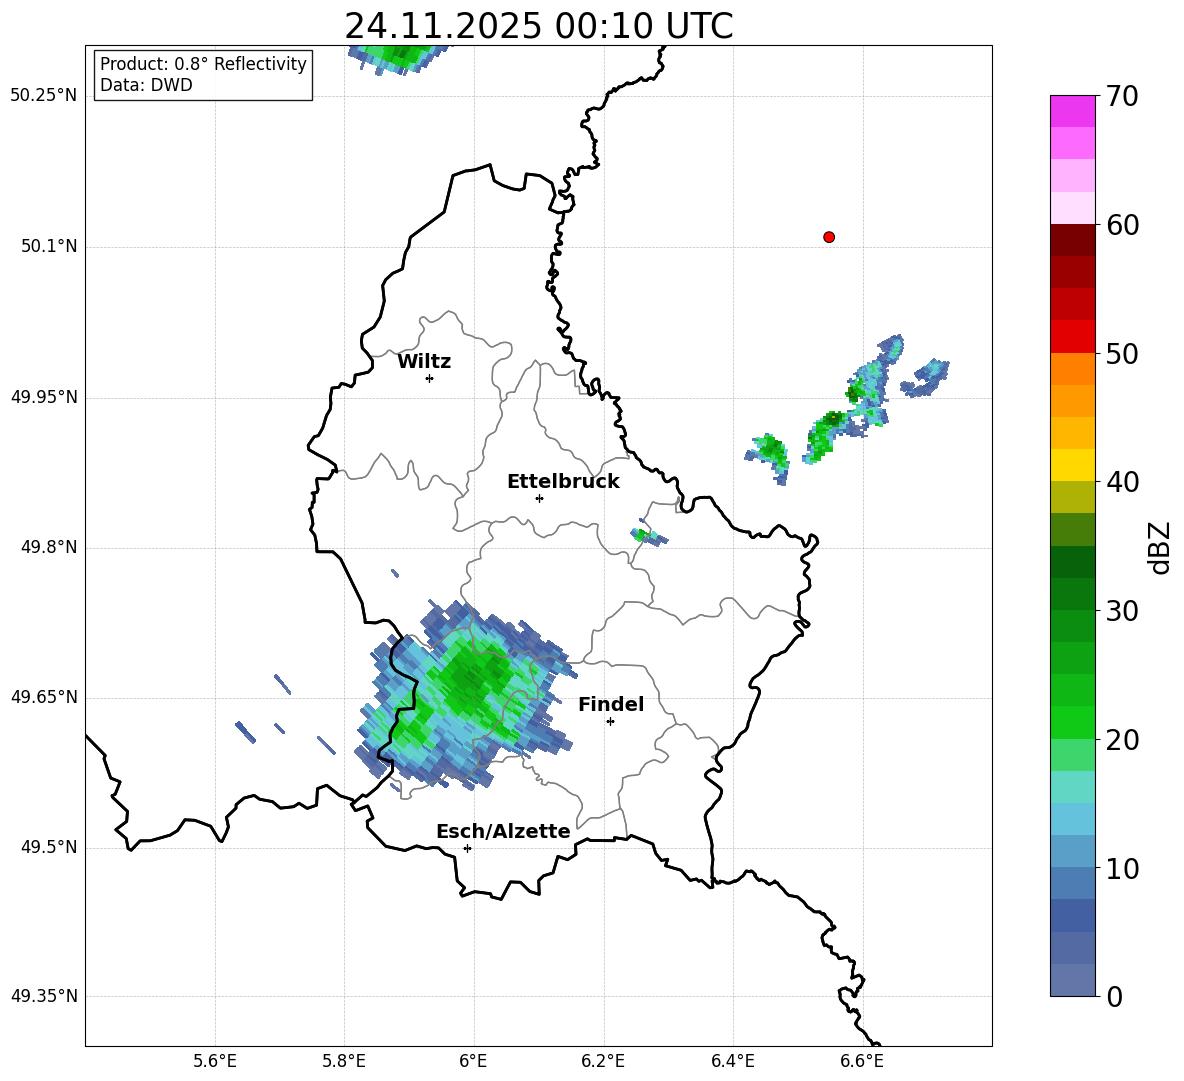
Task: Click the 50.1°N latitude label
Action: pos(49,246)
